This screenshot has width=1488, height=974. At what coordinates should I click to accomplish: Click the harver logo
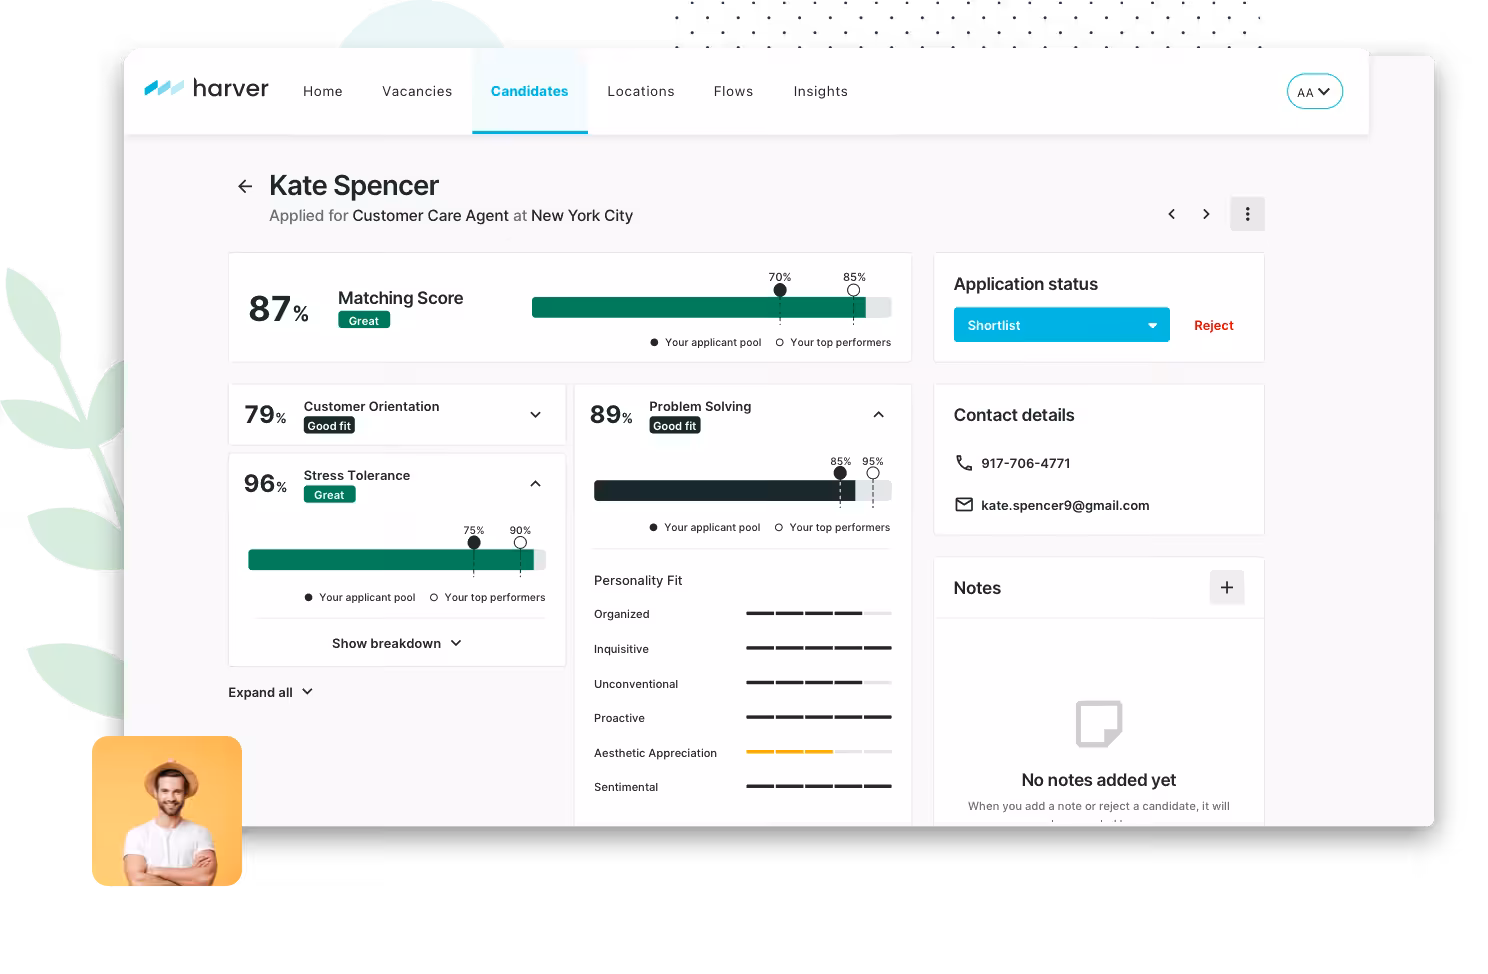point(207,89)
